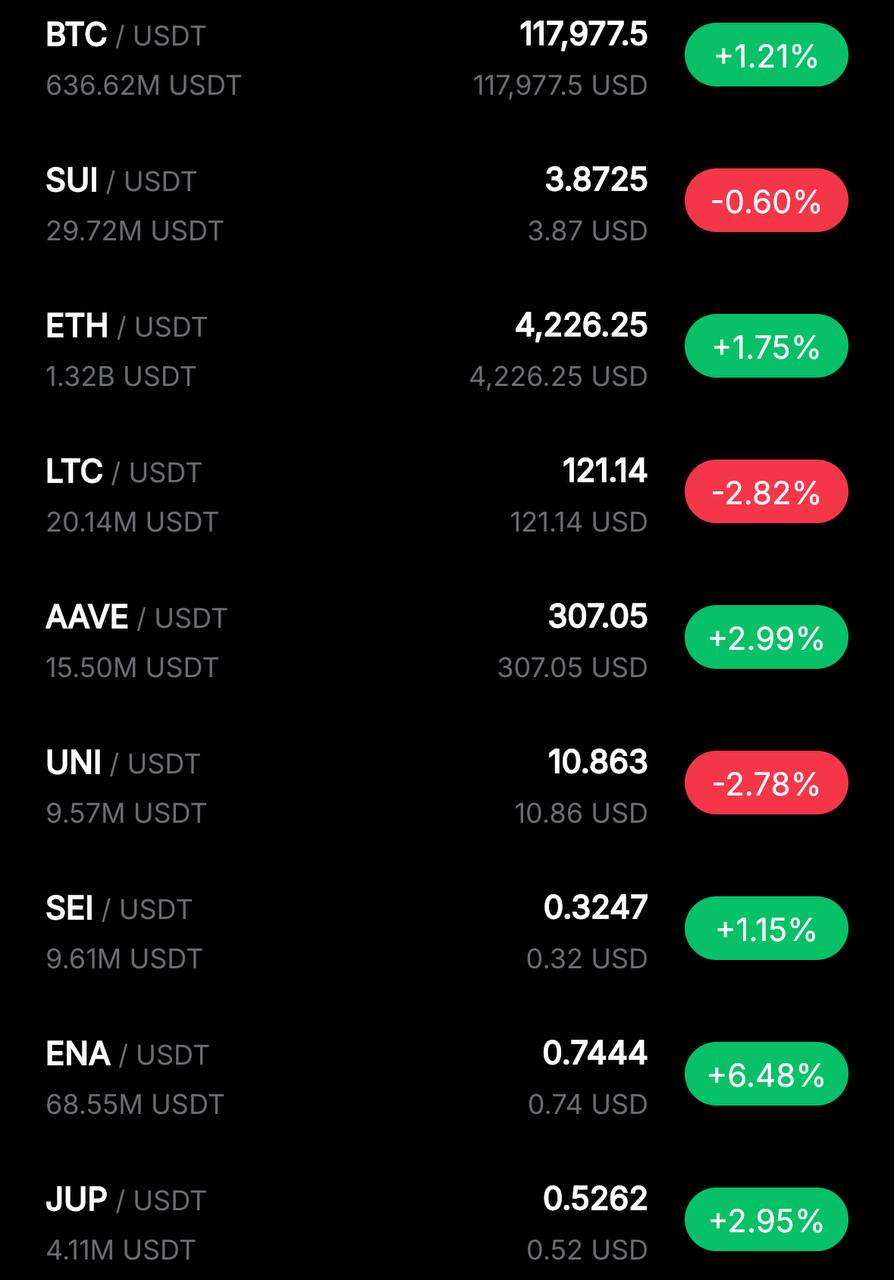Open the ENA / USDT trading pair
The width and height of the screenshot is (894, 1280).
(447, 1077)
